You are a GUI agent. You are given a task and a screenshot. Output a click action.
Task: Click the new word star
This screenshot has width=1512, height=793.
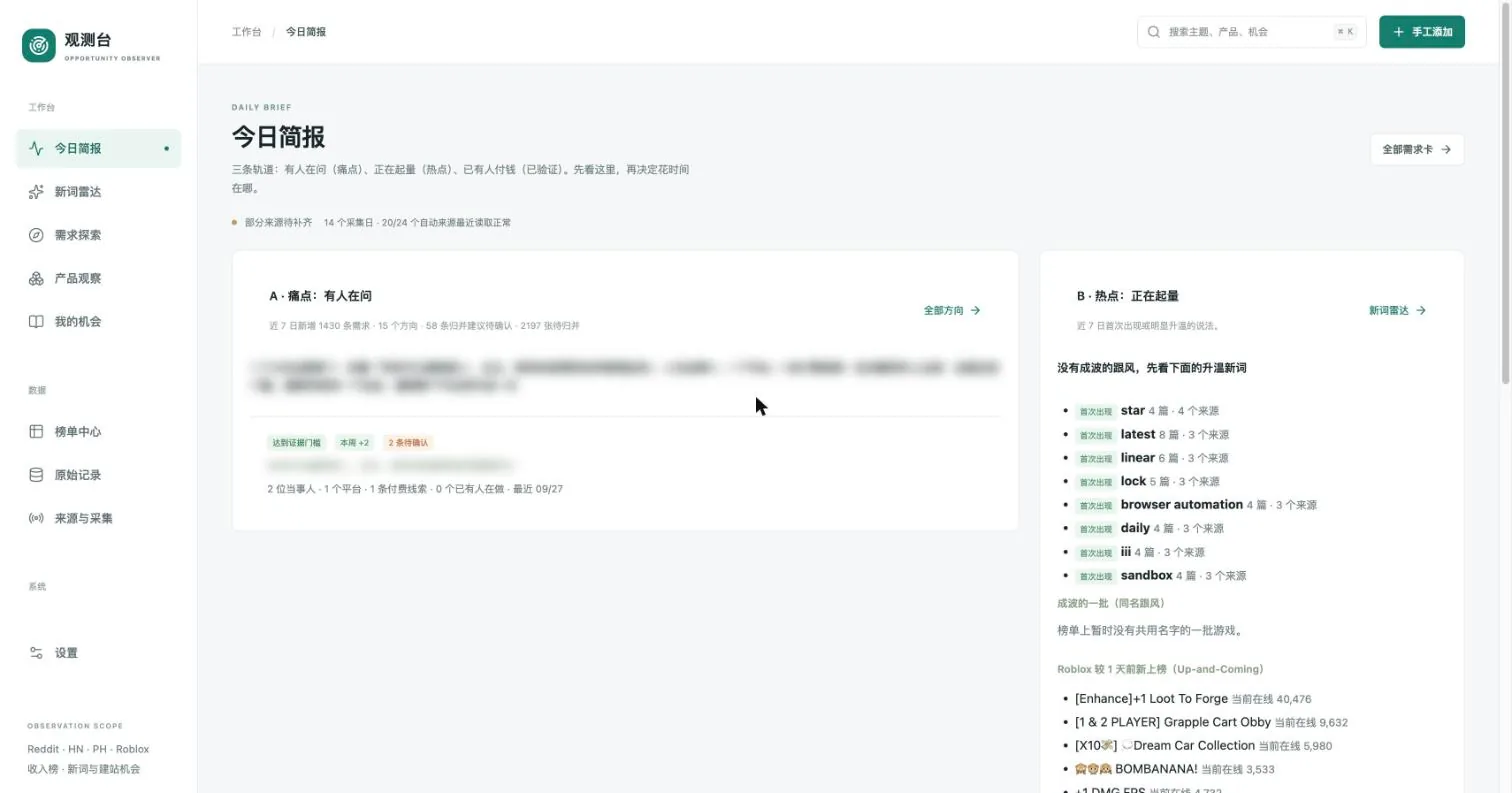(1132, 411)
